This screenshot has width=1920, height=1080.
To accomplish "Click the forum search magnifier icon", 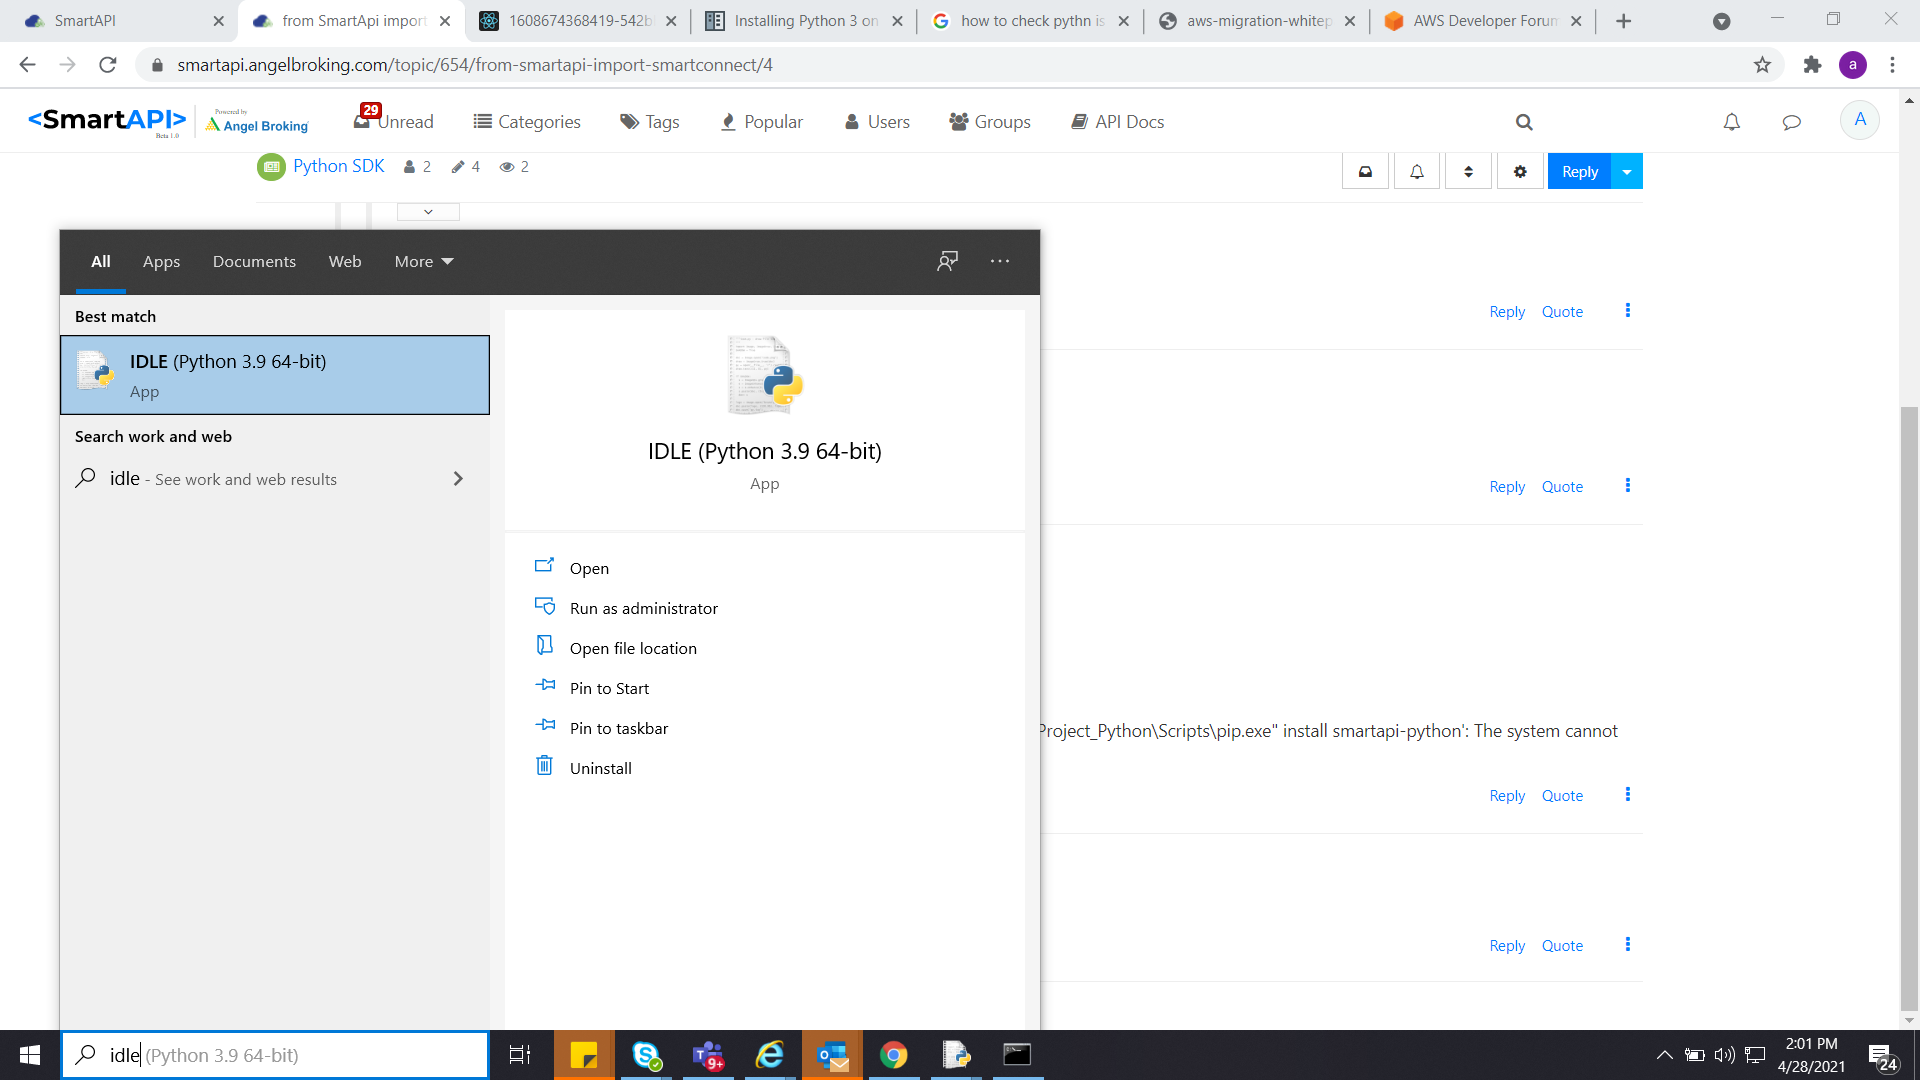I will point(1524,122).
